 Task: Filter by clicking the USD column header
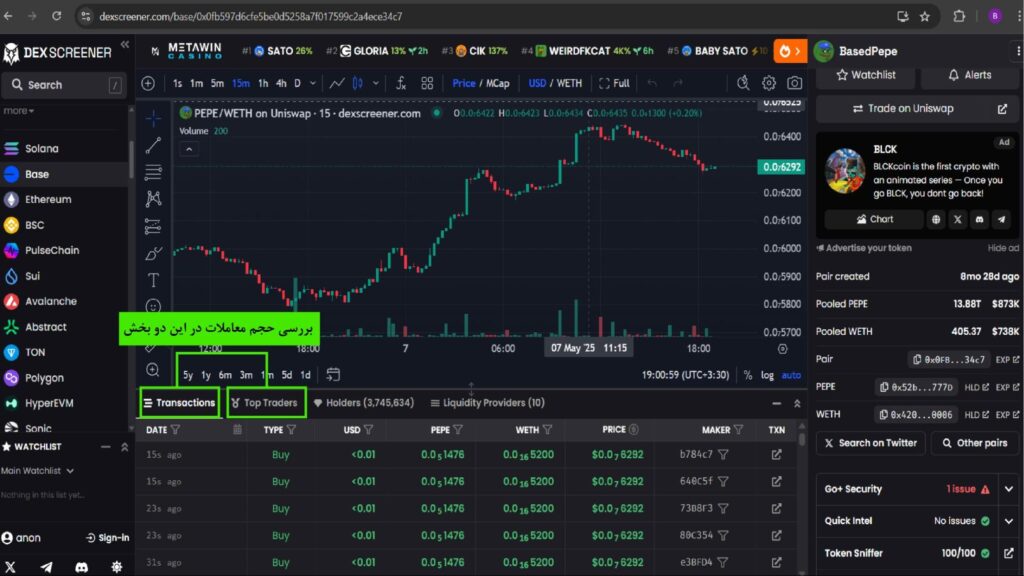[x=359, y=430]
